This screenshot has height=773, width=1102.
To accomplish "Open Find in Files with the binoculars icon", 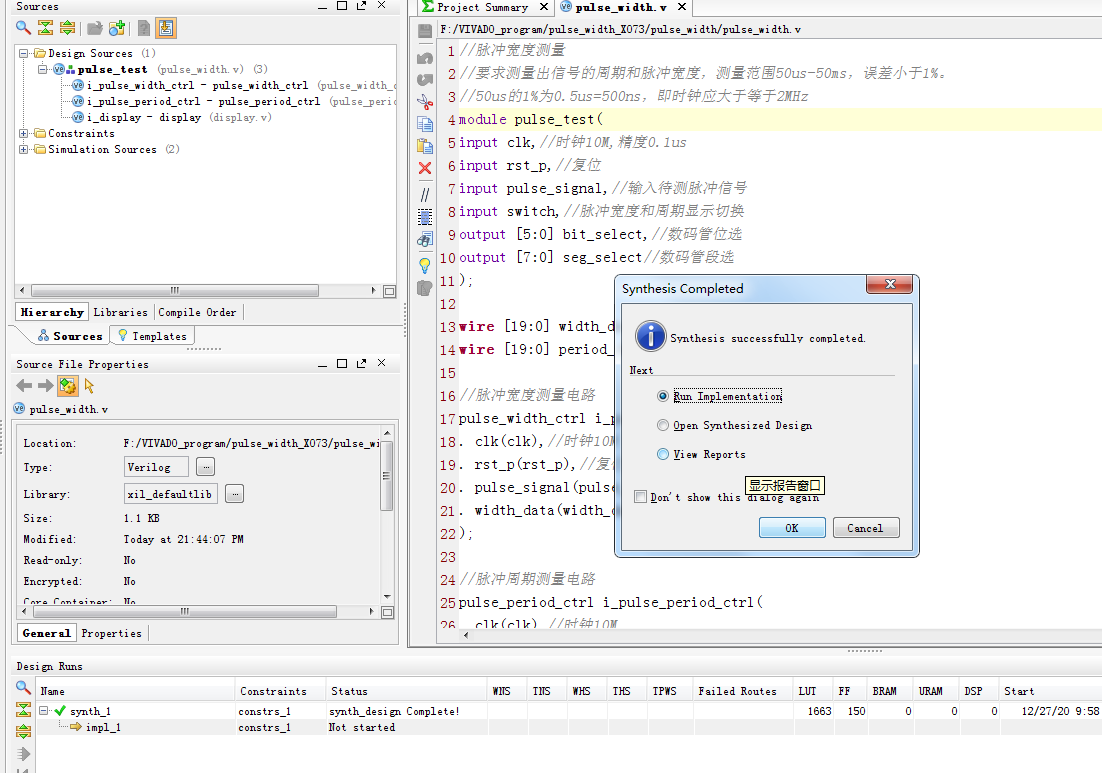I will [425, 239].
